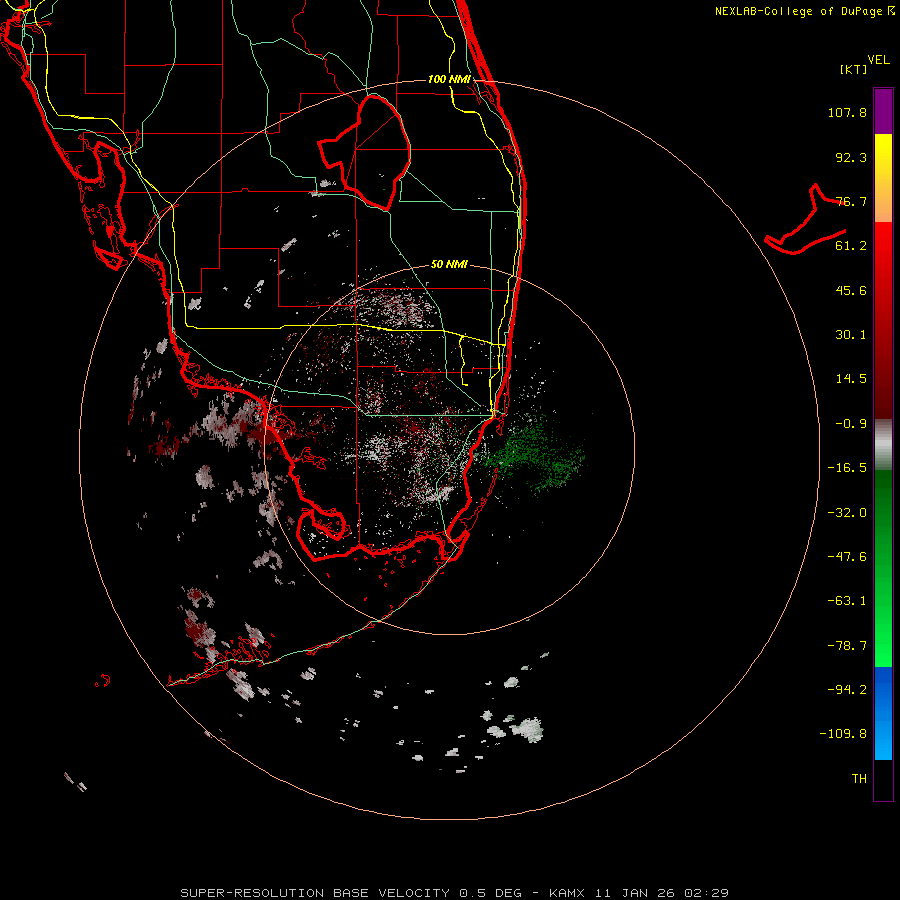Click the [KT] units label
The height and width of the screenshot is (900, 900).
point(854,69)
